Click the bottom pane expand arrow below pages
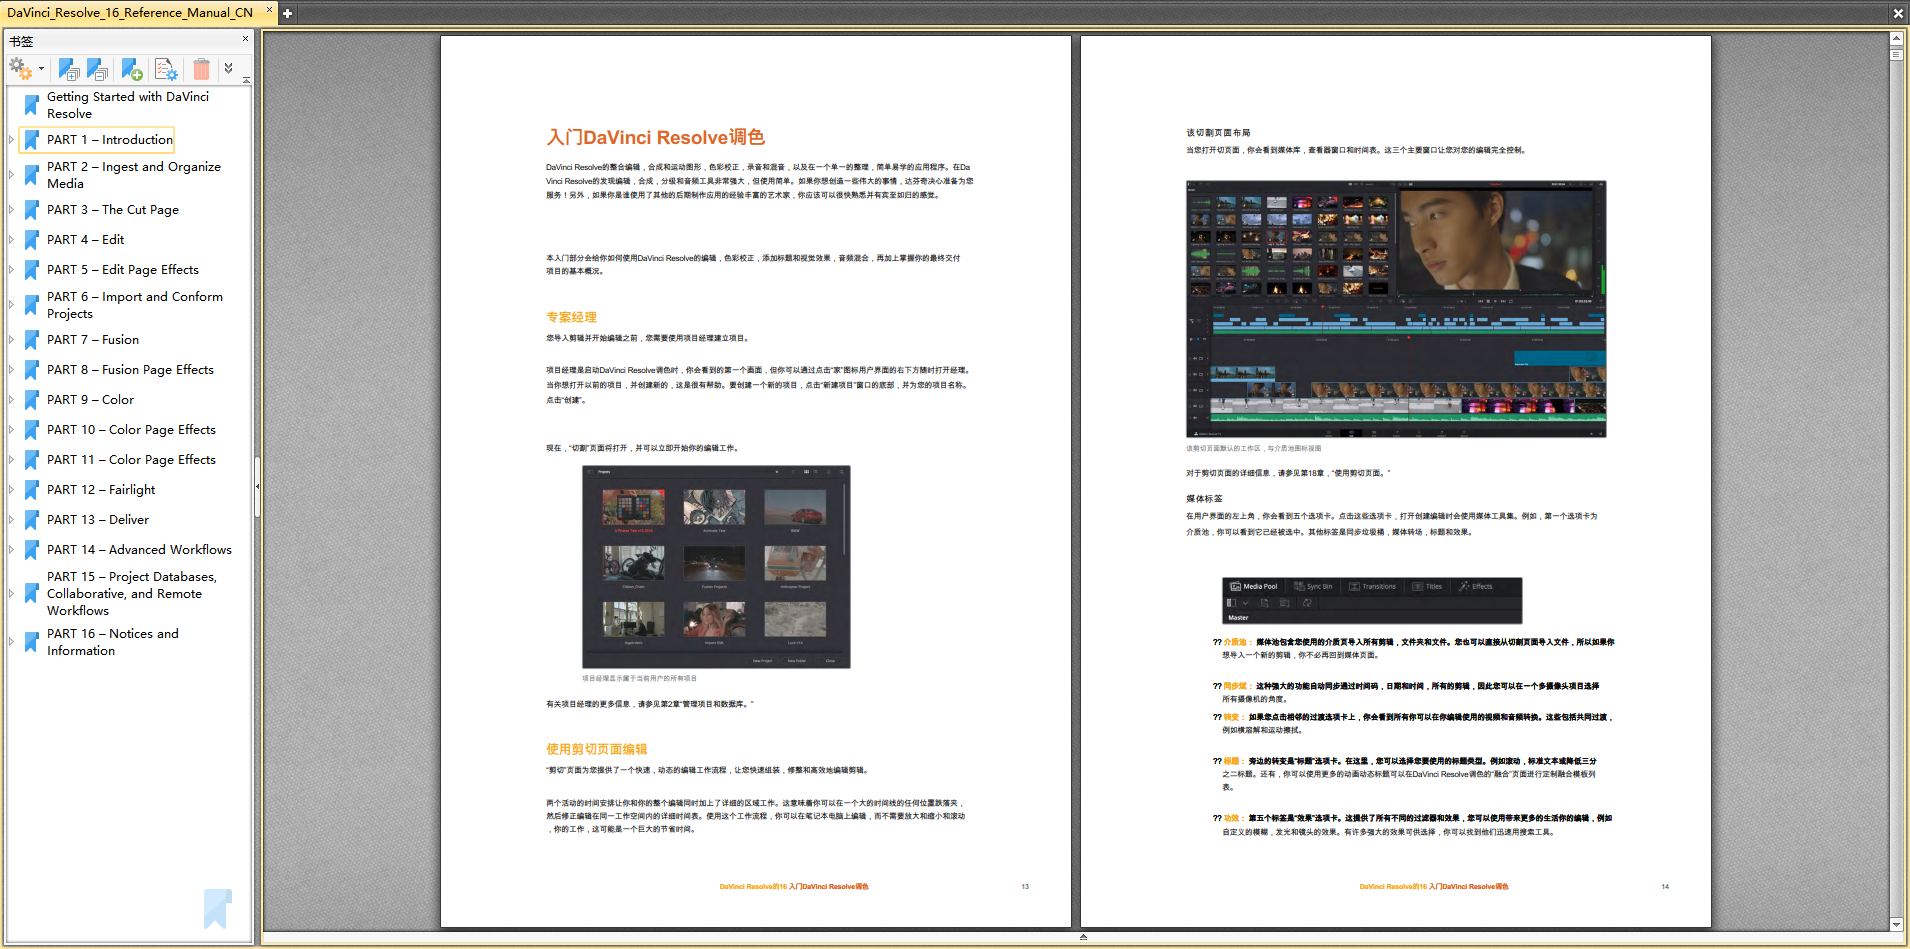Image resolution: width=1910 pixels, height=949 pixels. pyautogui.click(x=1083, y=937)
